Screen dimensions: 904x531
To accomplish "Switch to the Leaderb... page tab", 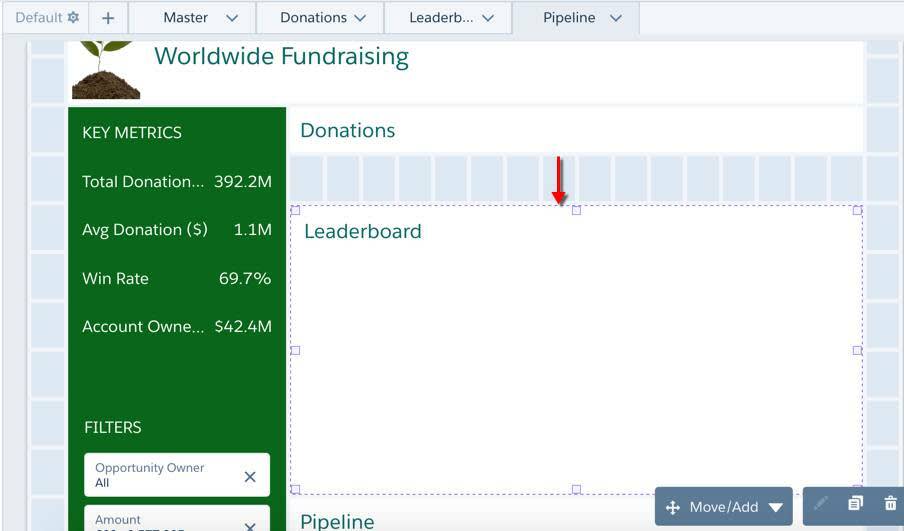I will pos(441,18).
